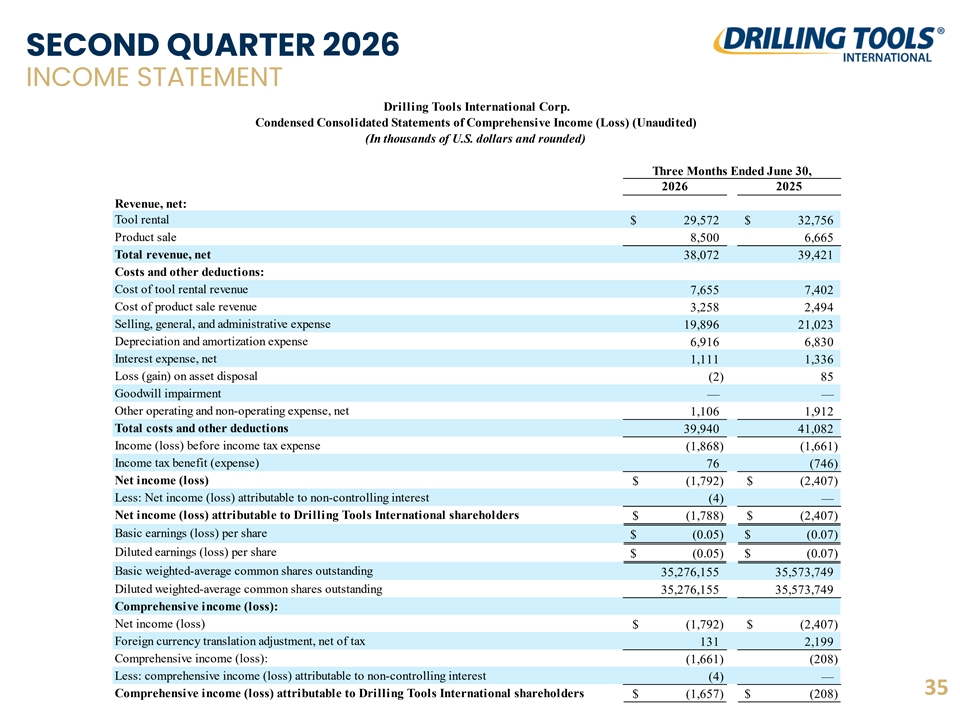
Task: Select the "Revenue, net:" section label
Action: [151, 204]
